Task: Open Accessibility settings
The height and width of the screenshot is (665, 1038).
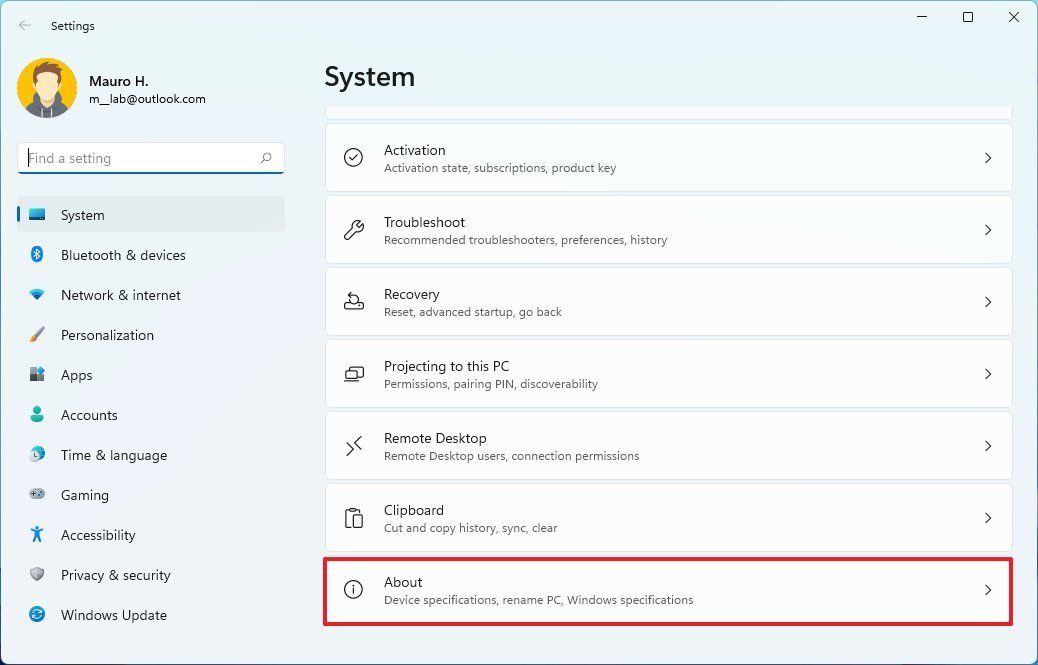Action: point(98,535)
